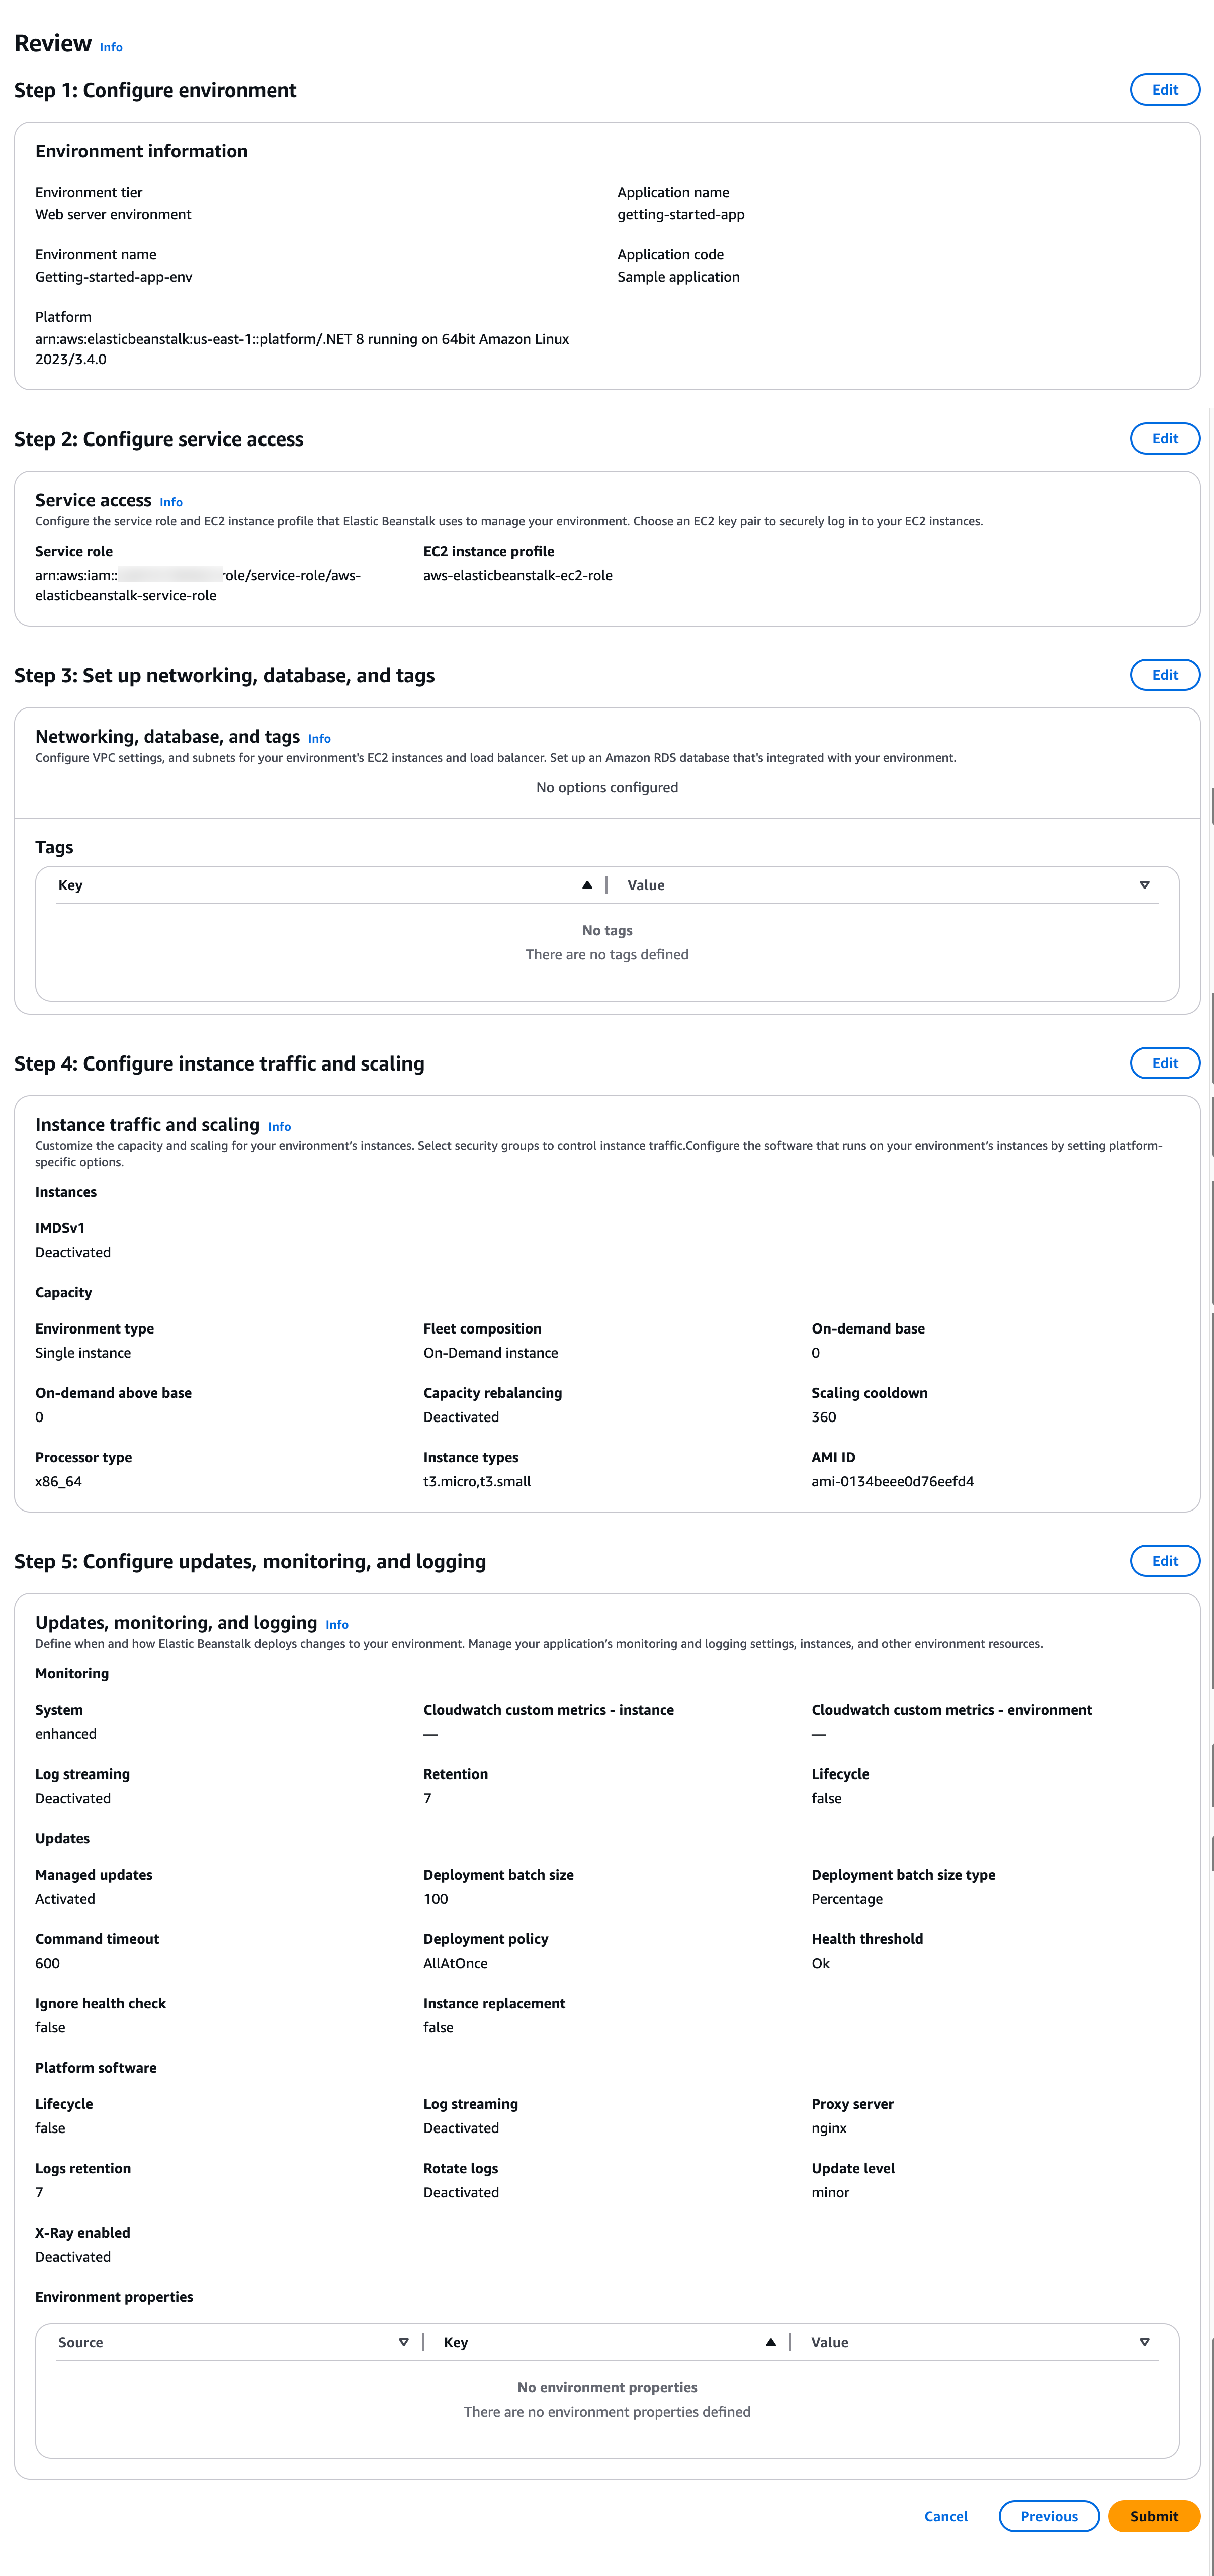
Task: Open the Value column filter in environment properties
Action: click(x=1143, y=2341)
